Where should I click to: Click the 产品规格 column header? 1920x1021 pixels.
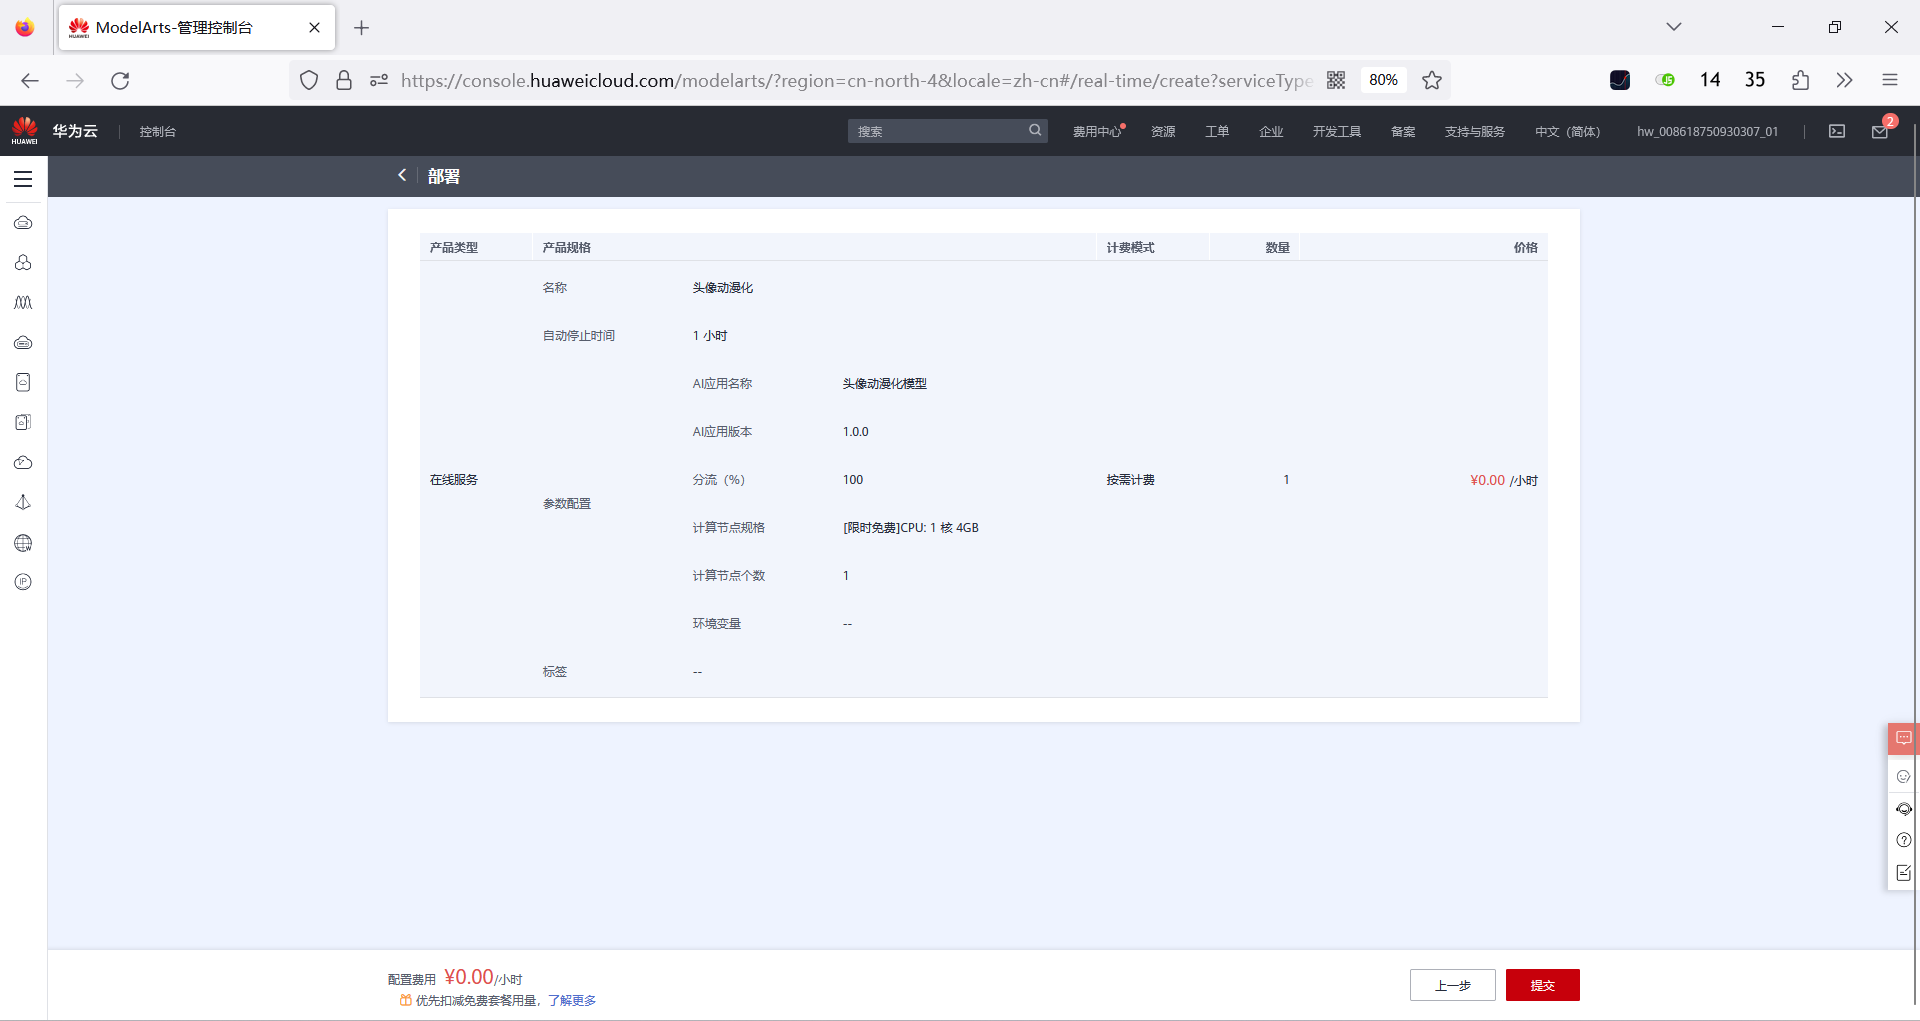566,247
